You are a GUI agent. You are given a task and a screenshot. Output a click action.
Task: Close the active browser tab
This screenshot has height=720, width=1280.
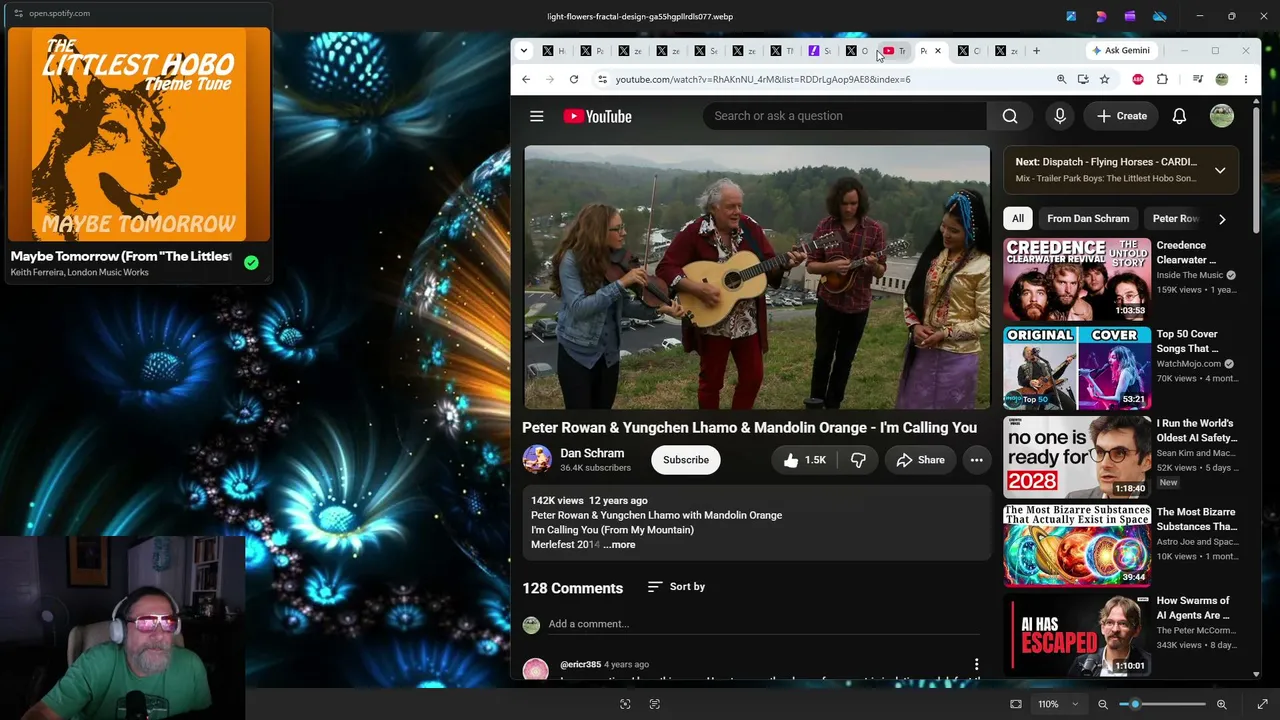pyautogui.click(x=938, y=51)
